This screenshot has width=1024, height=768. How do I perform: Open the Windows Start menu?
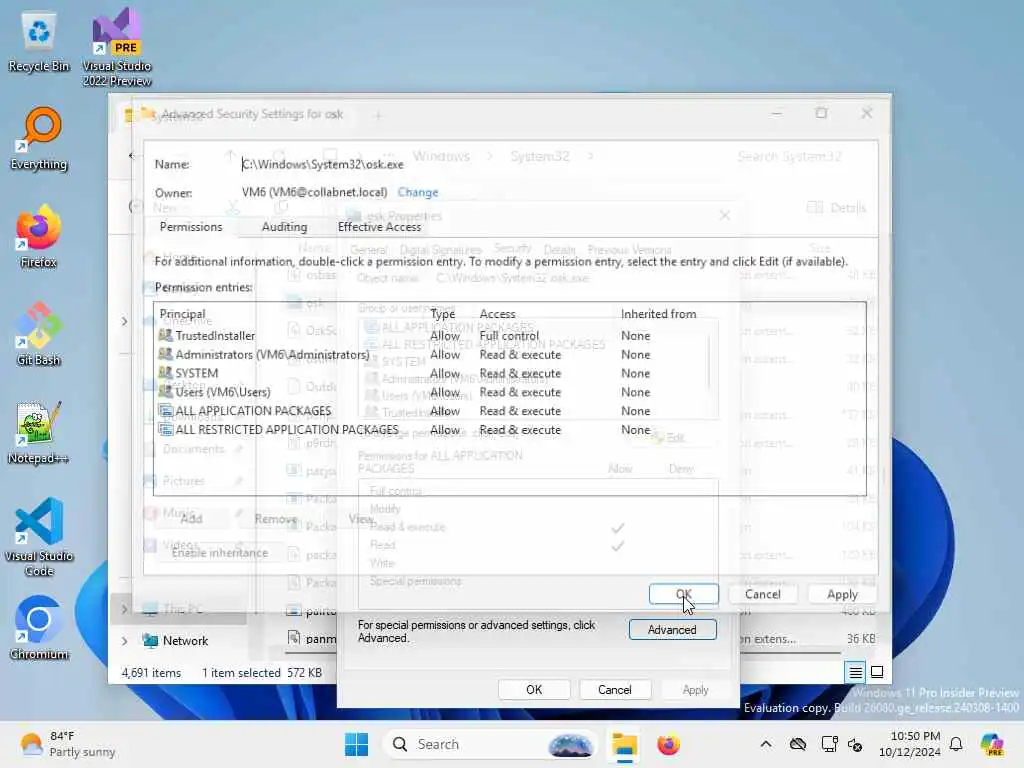pos(357,744)
